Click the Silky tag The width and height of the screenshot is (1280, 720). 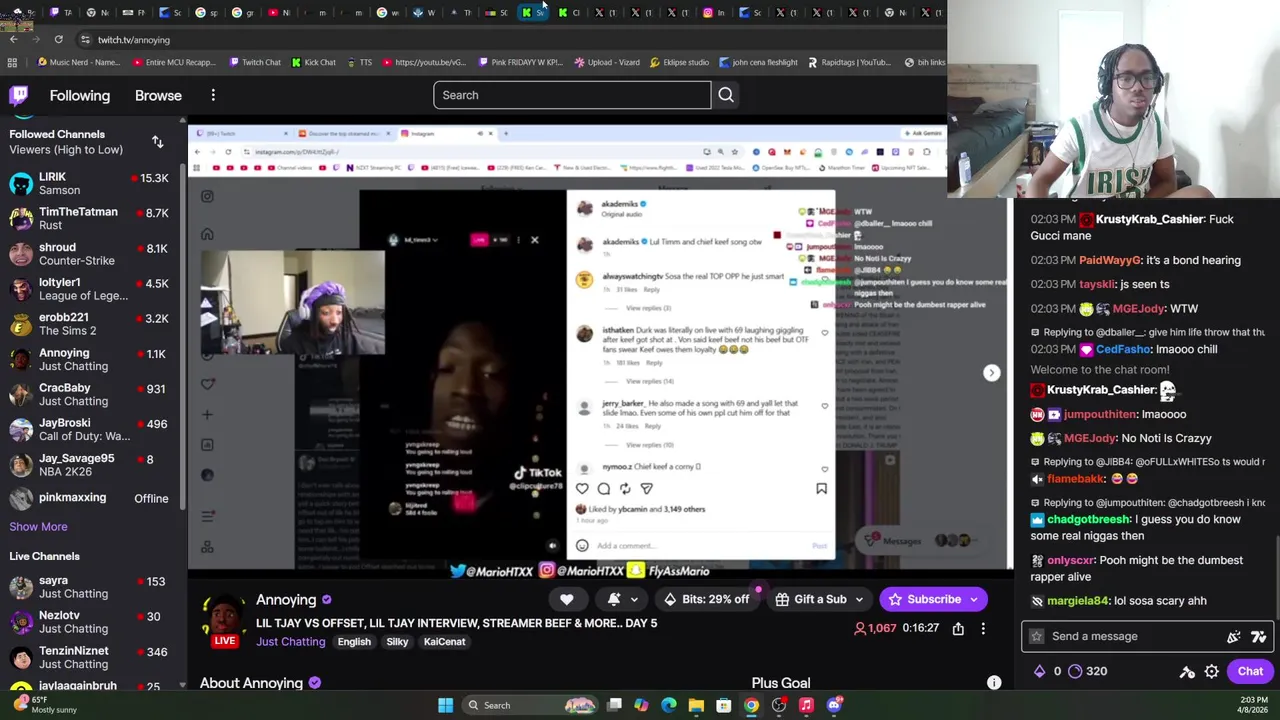397,642
